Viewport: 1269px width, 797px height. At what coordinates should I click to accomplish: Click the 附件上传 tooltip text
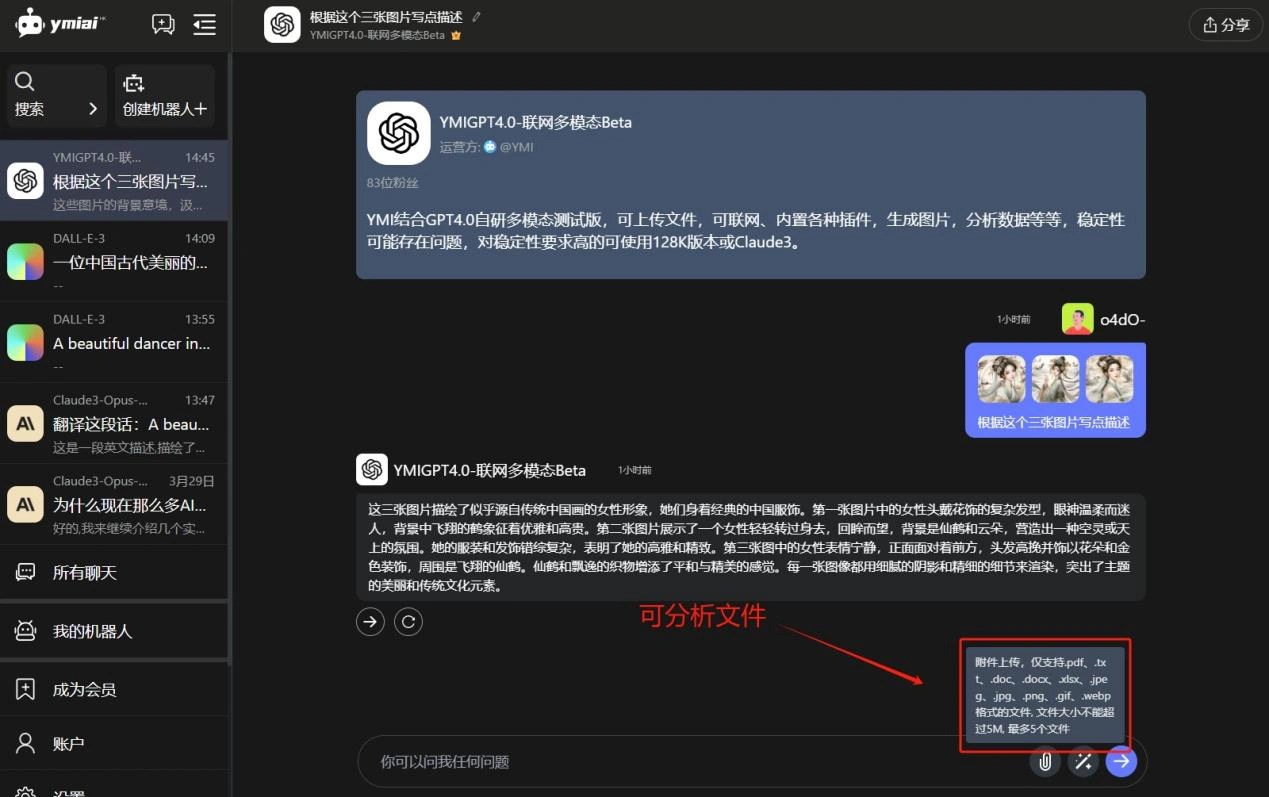pos(1045,695)
